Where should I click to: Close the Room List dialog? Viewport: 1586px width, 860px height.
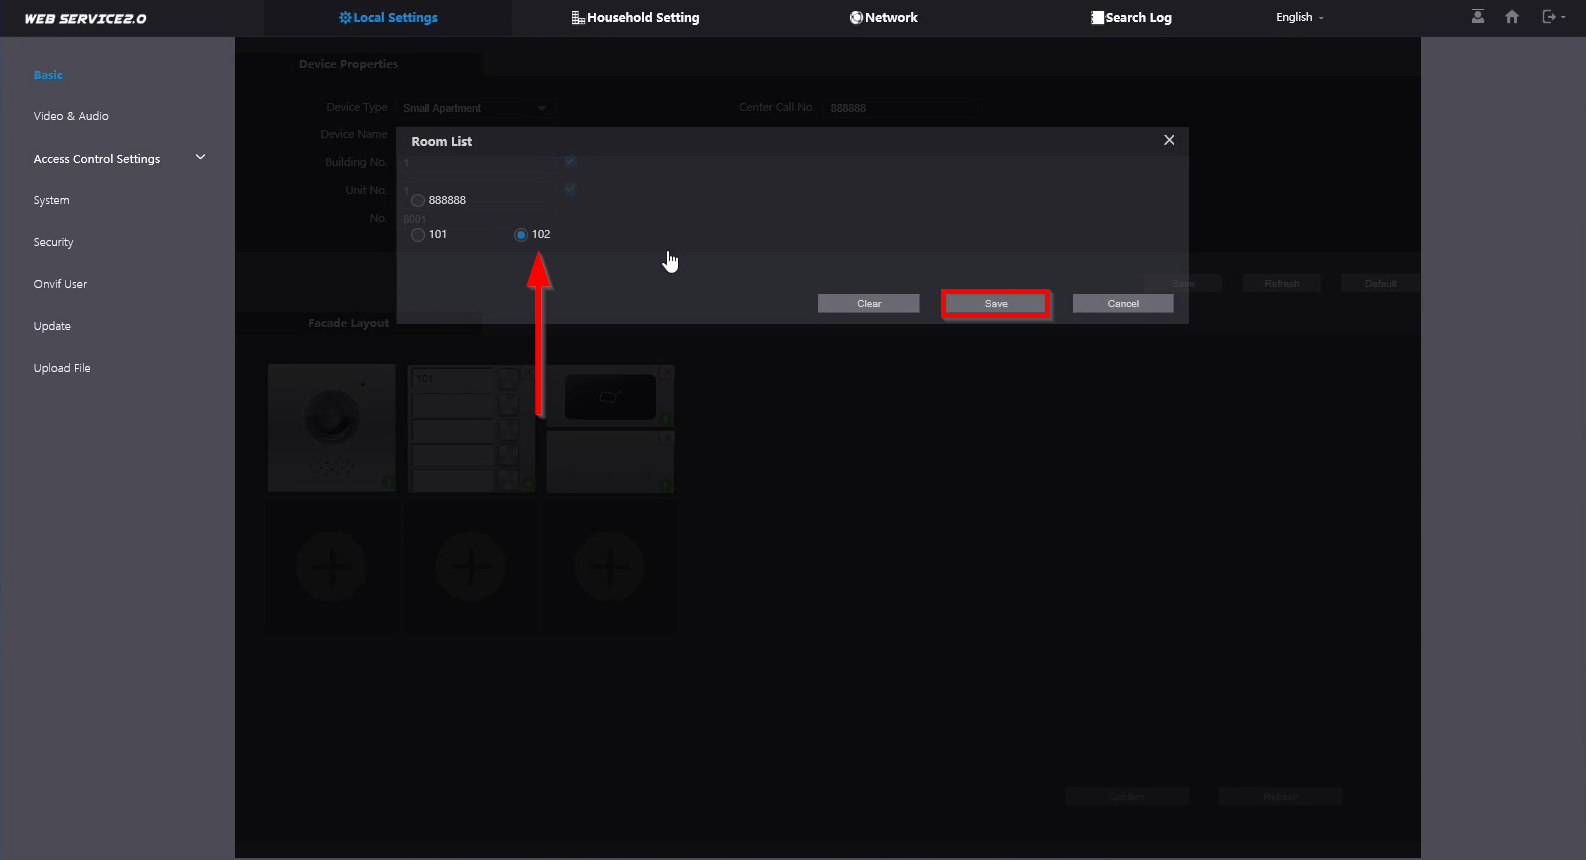pyautogui.click(x=1169, y=140)
